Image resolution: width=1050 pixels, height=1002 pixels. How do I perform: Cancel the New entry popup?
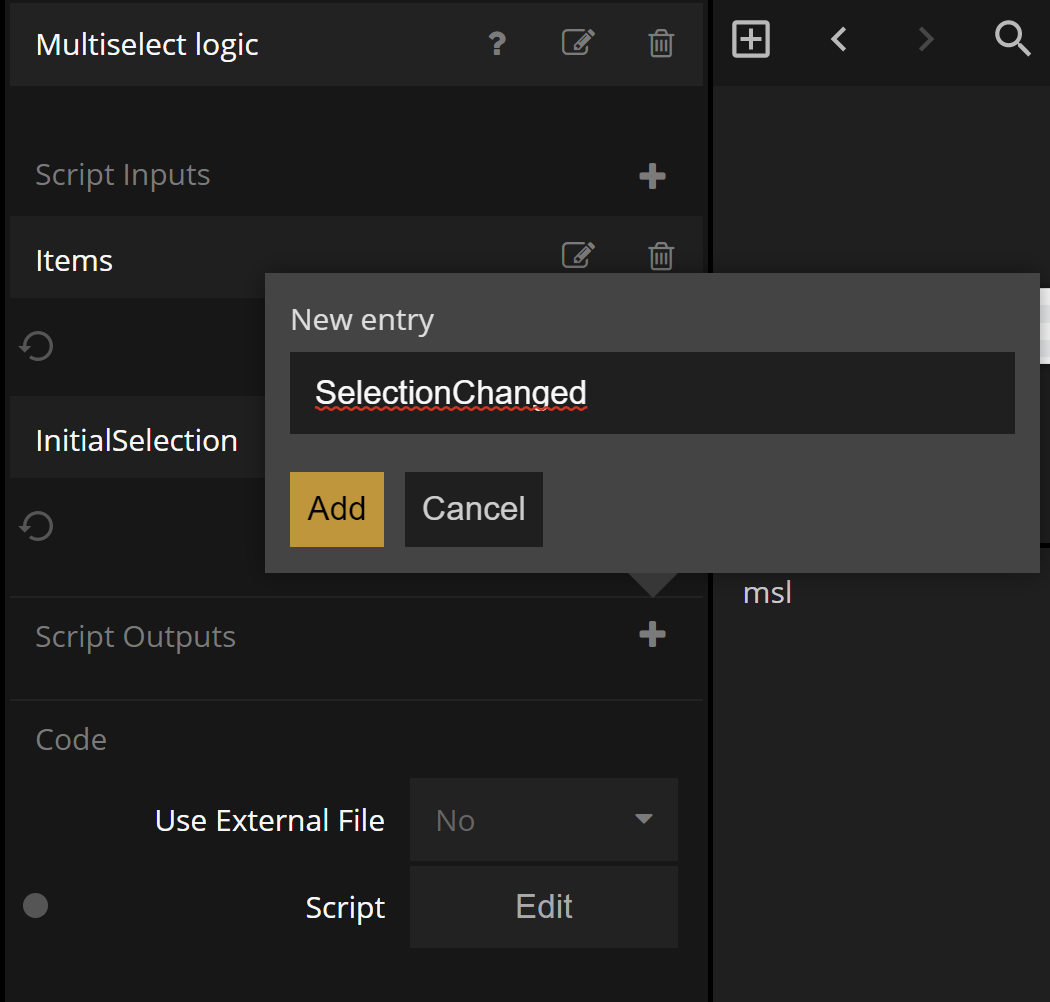(473, 509)
